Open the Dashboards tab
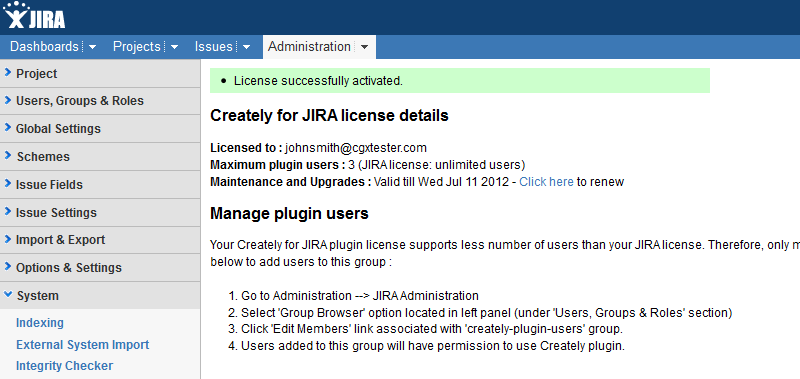Image resolution: width=800 pixels, height=379 pixels. [x=44, y=47]
